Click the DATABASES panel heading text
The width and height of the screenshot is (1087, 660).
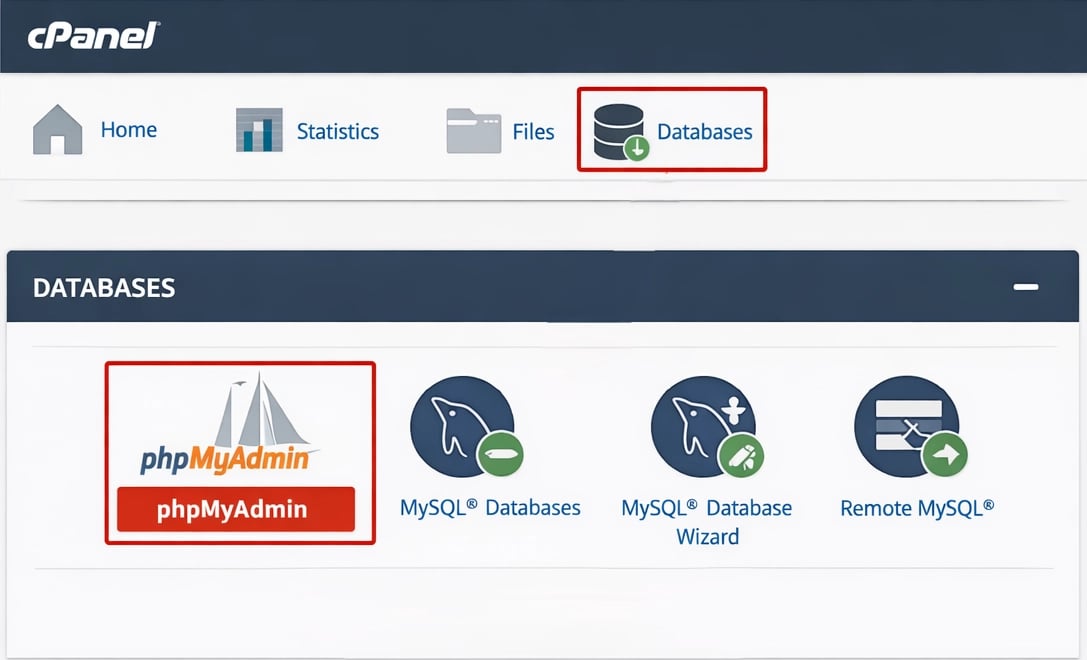point(104,288)
